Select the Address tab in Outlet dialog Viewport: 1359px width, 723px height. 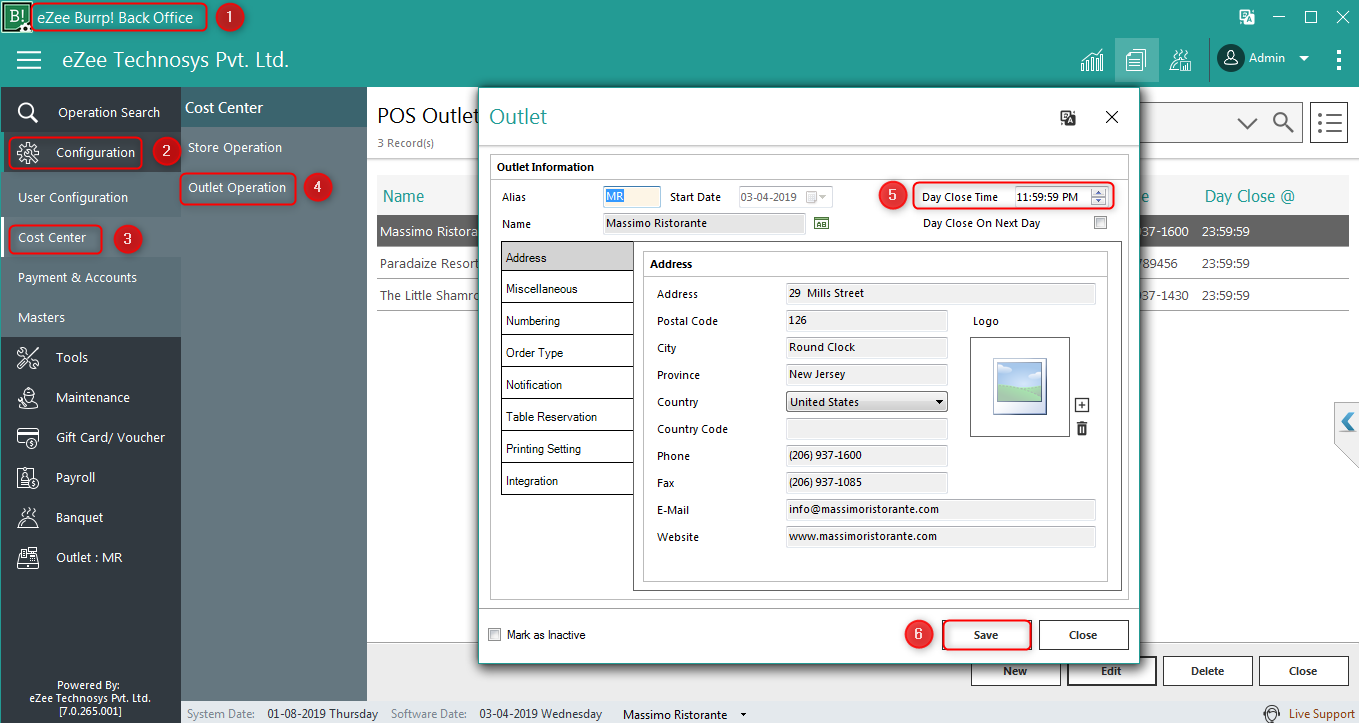(x=567, y=257)
